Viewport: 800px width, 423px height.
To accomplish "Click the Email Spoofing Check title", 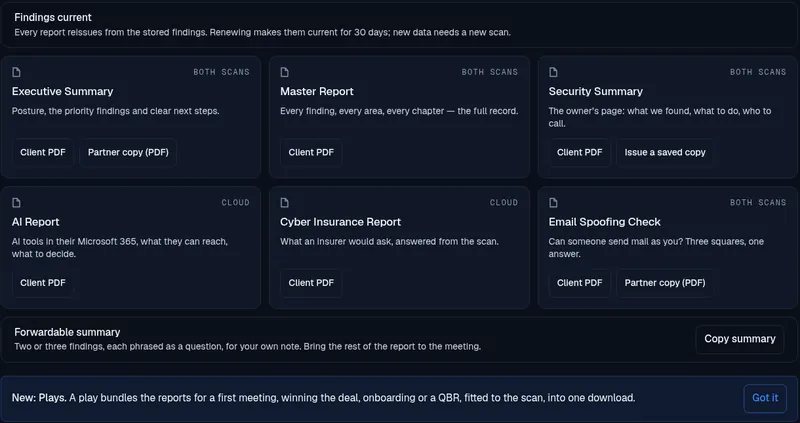I will click(605, 222).
